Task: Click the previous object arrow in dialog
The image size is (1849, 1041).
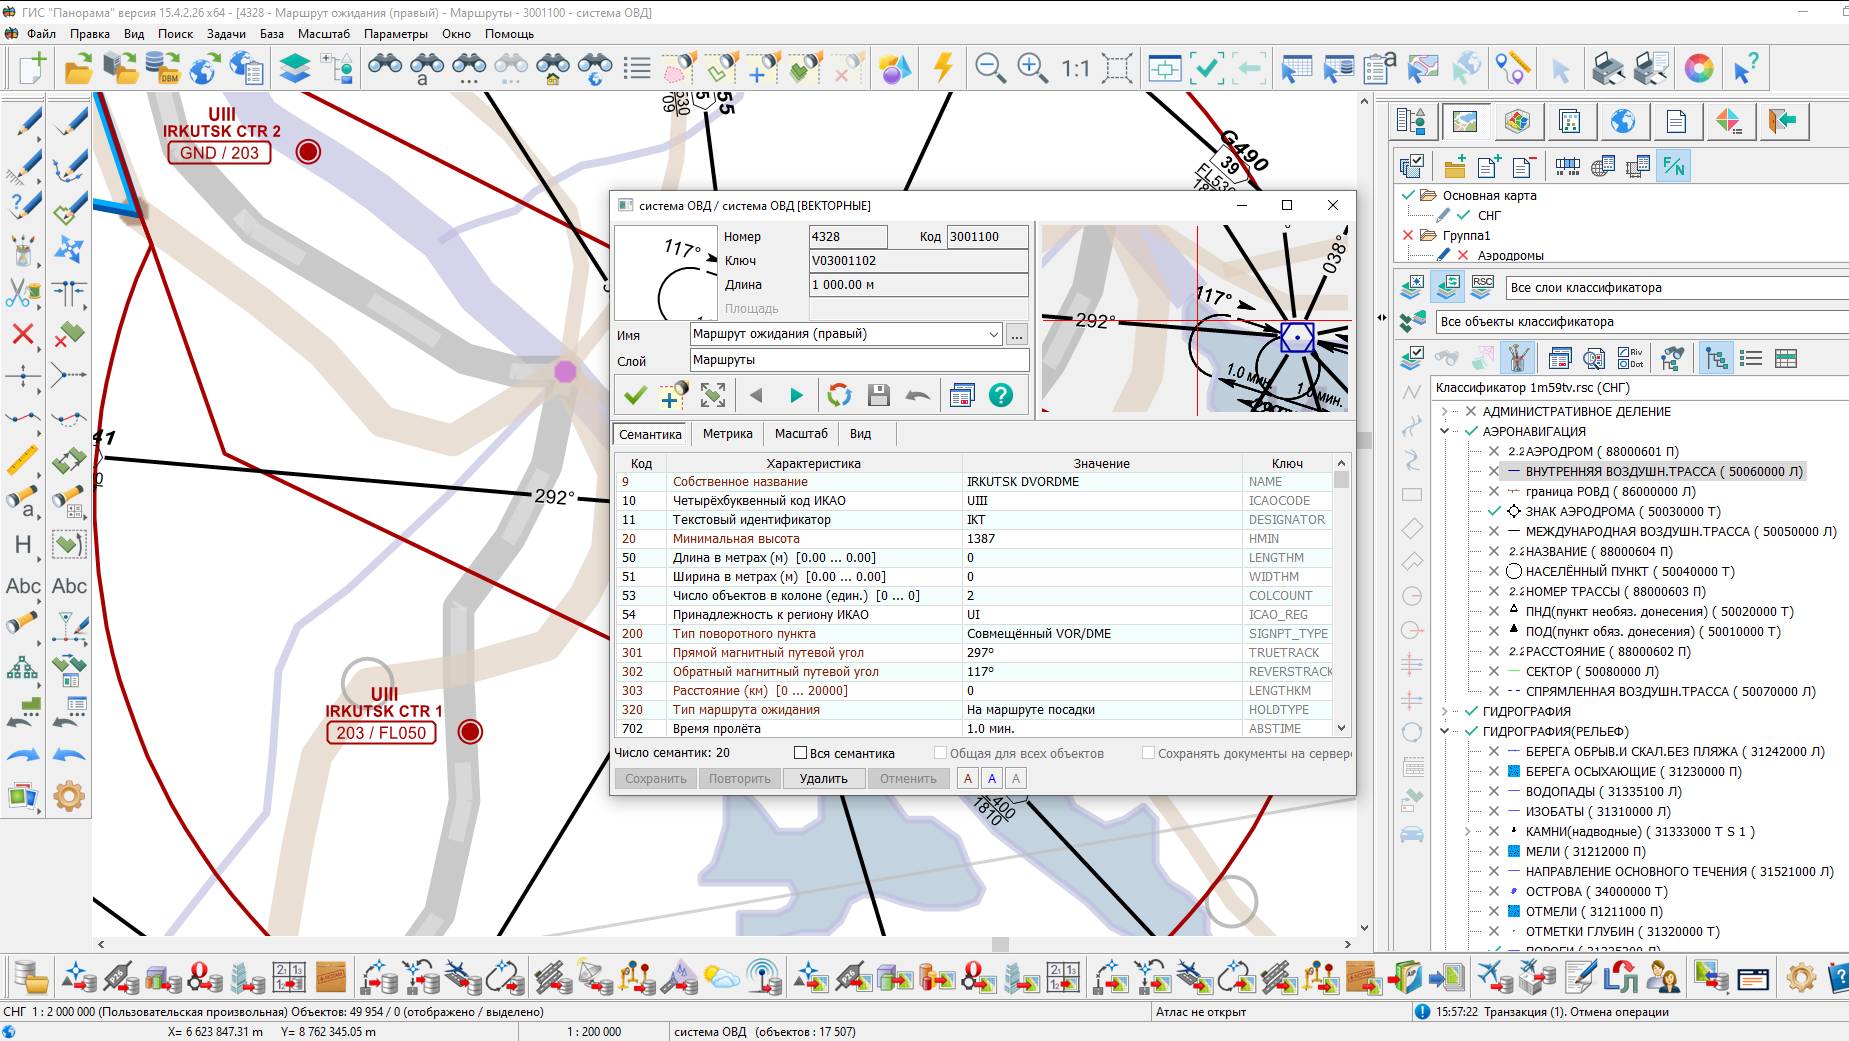Action: click(x=756, y=396)
